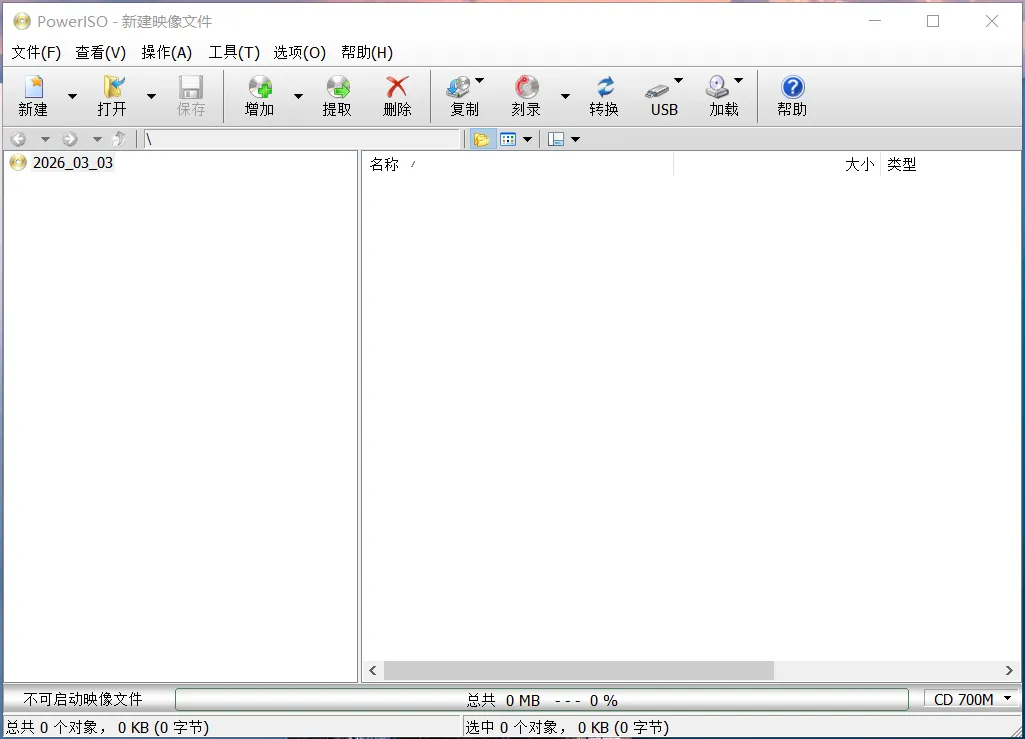
Task: Click the 增加 (Add) toolbar icon
Action: tap(260, 96)
